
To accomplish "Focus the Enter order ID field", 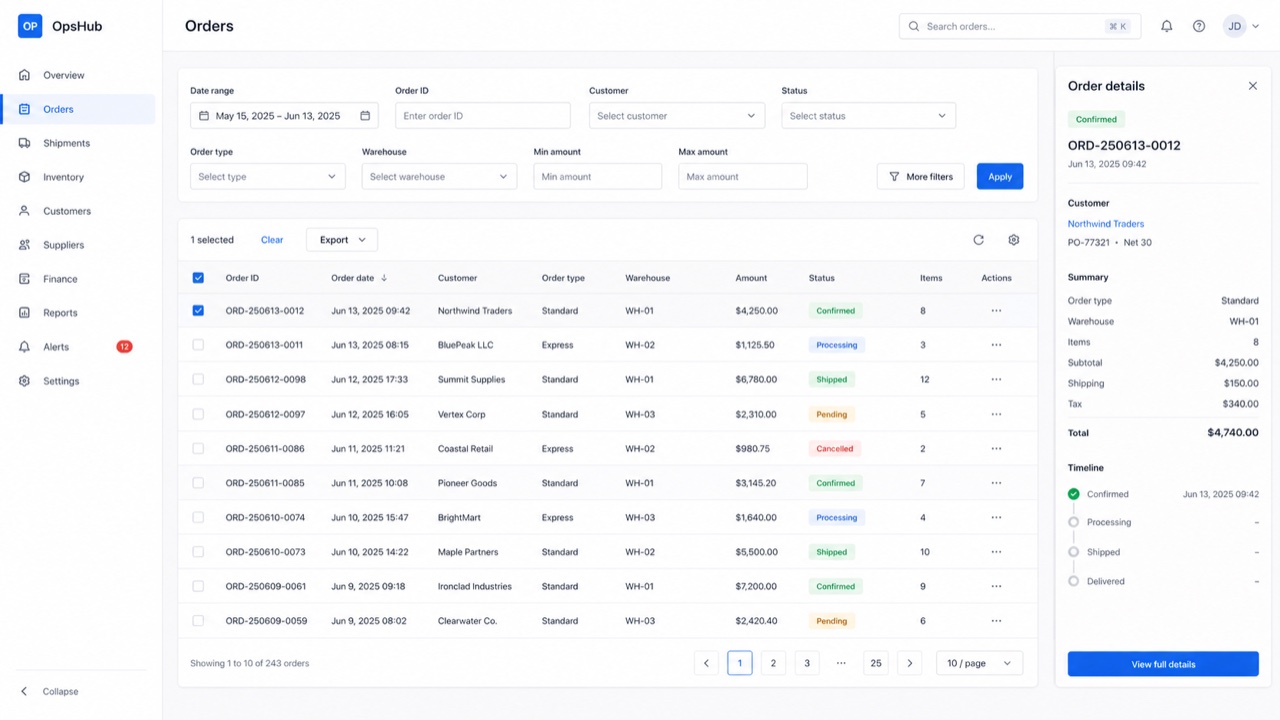I will point(482,116).
